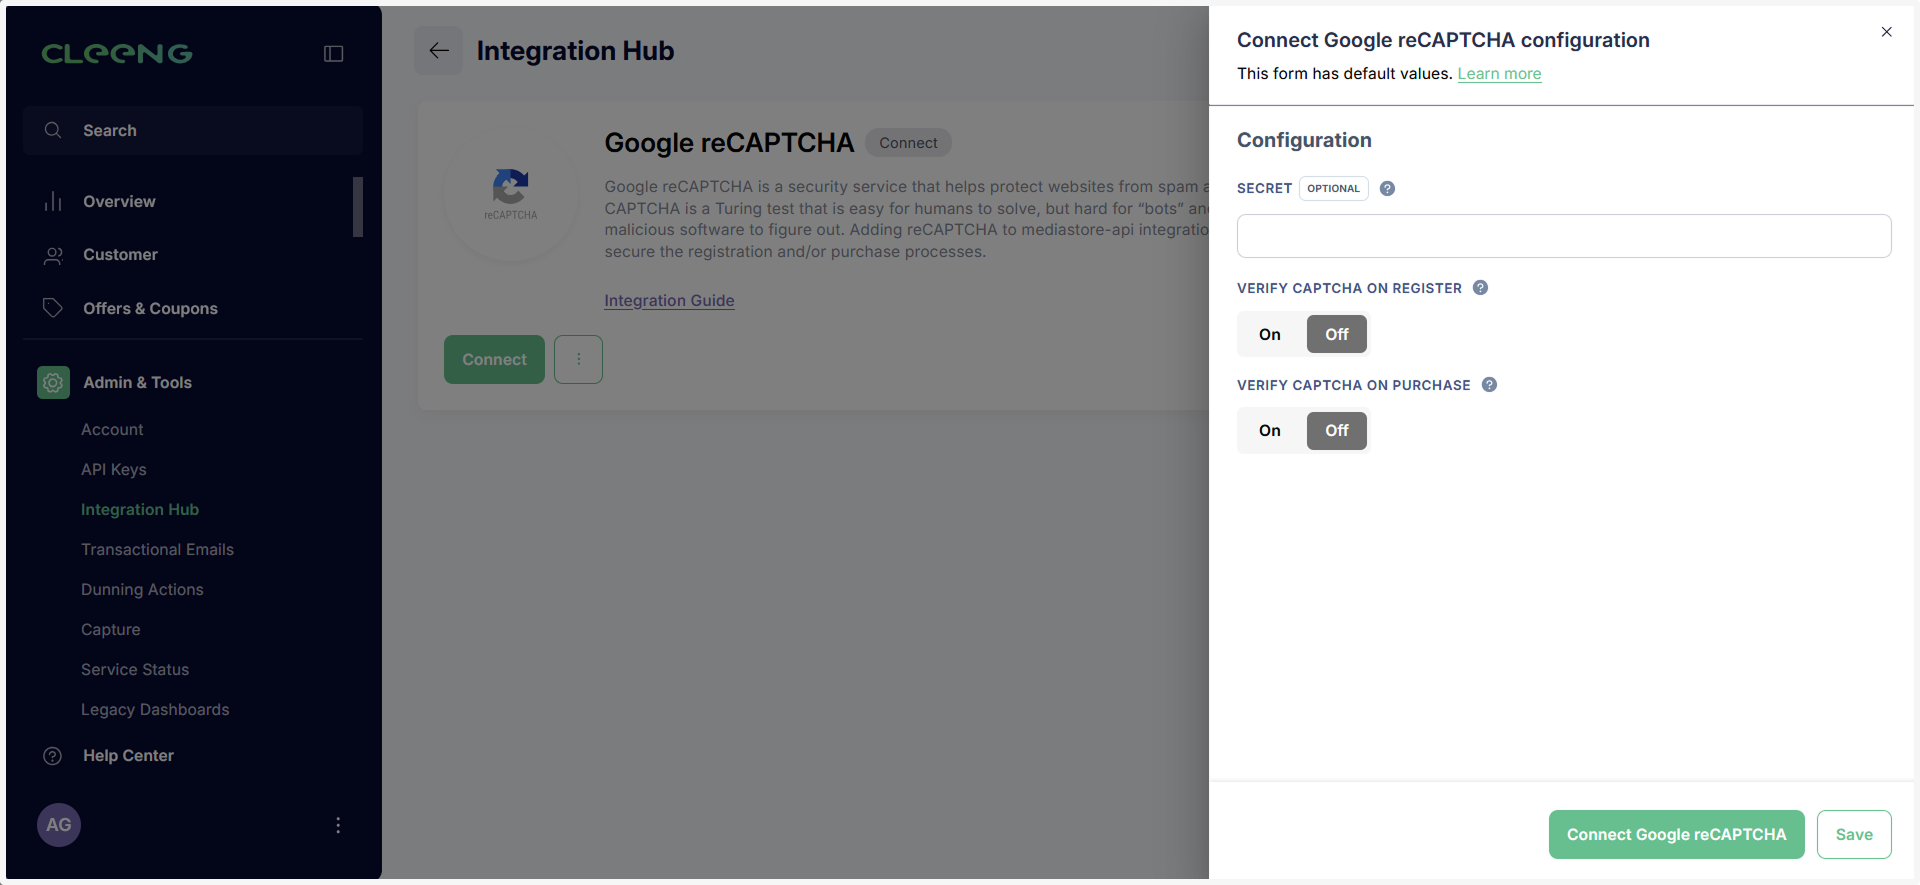The width and height of the screenshot is (1920, 885).
Task: Turn On Verify Captcha on Register
Action: click(1270, 334)
